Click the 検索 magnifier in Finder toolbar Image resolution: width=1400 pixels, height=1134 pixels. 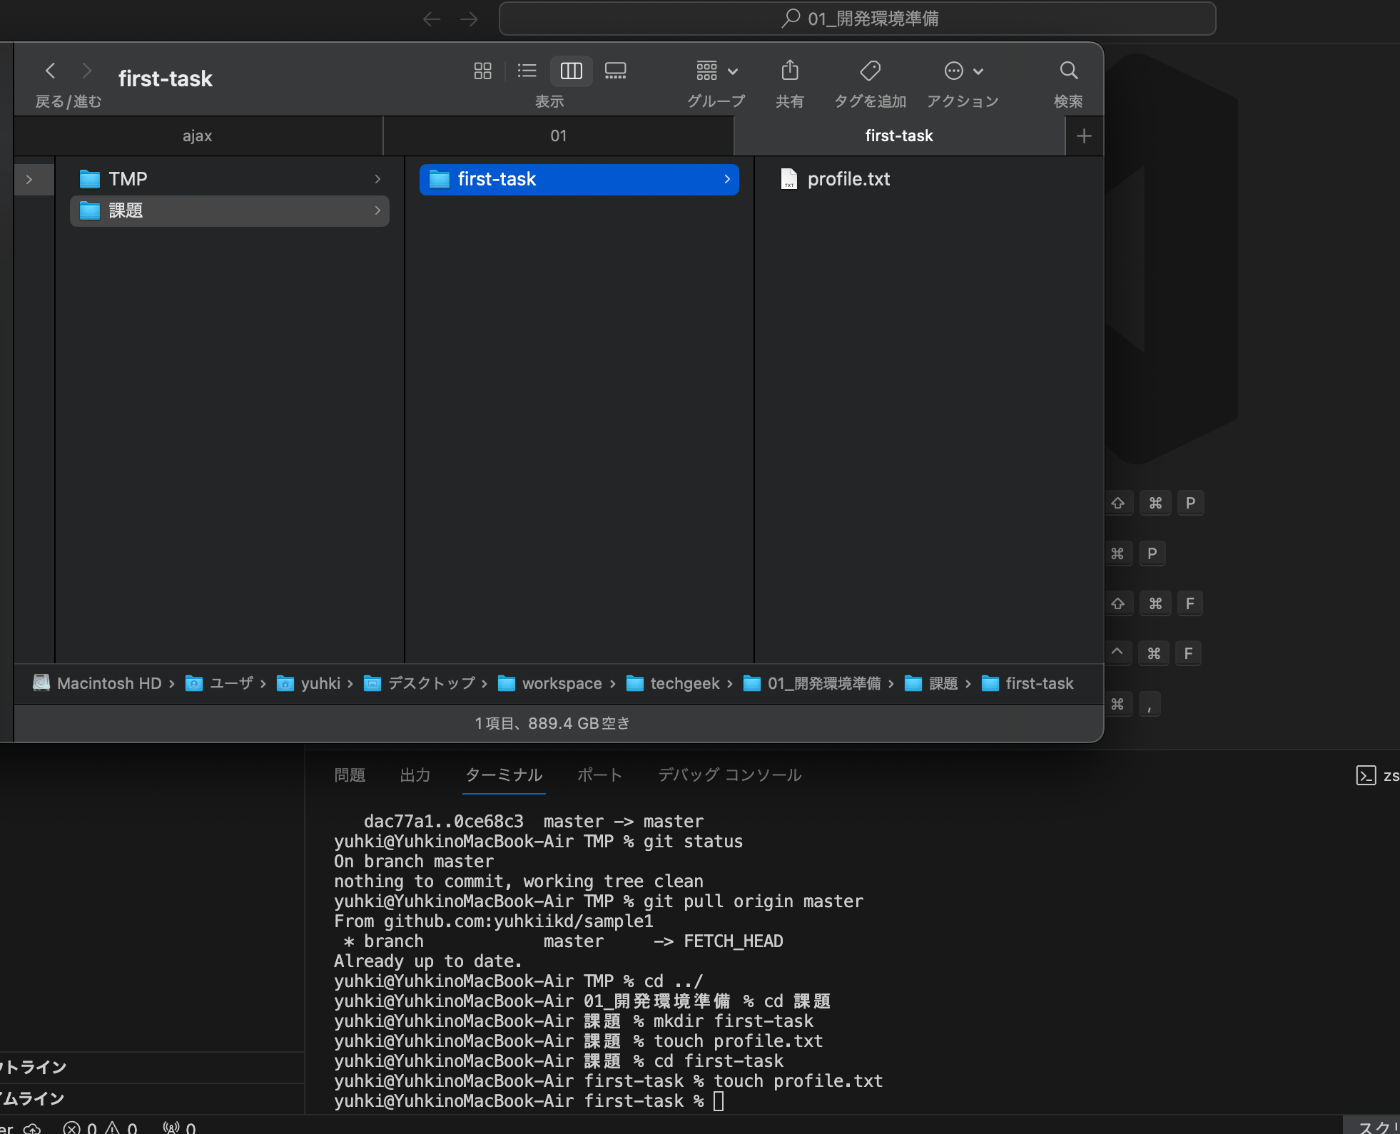[x=1069, y=70]
